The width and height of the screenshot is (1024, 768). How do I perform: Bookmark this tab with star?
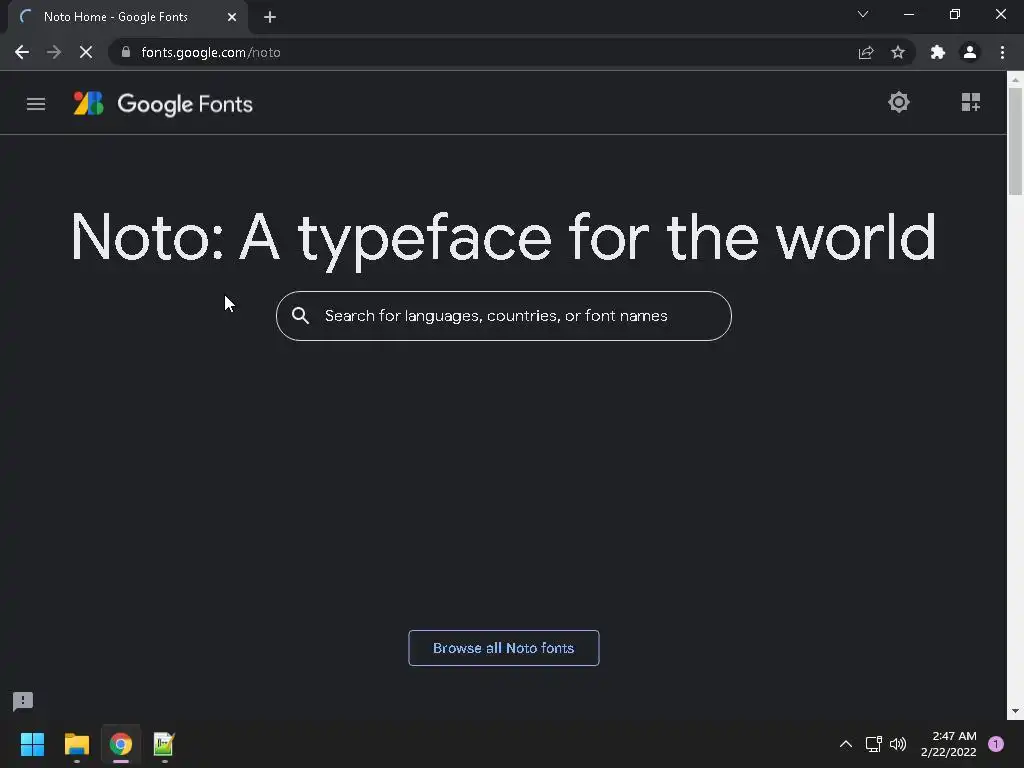898,52
